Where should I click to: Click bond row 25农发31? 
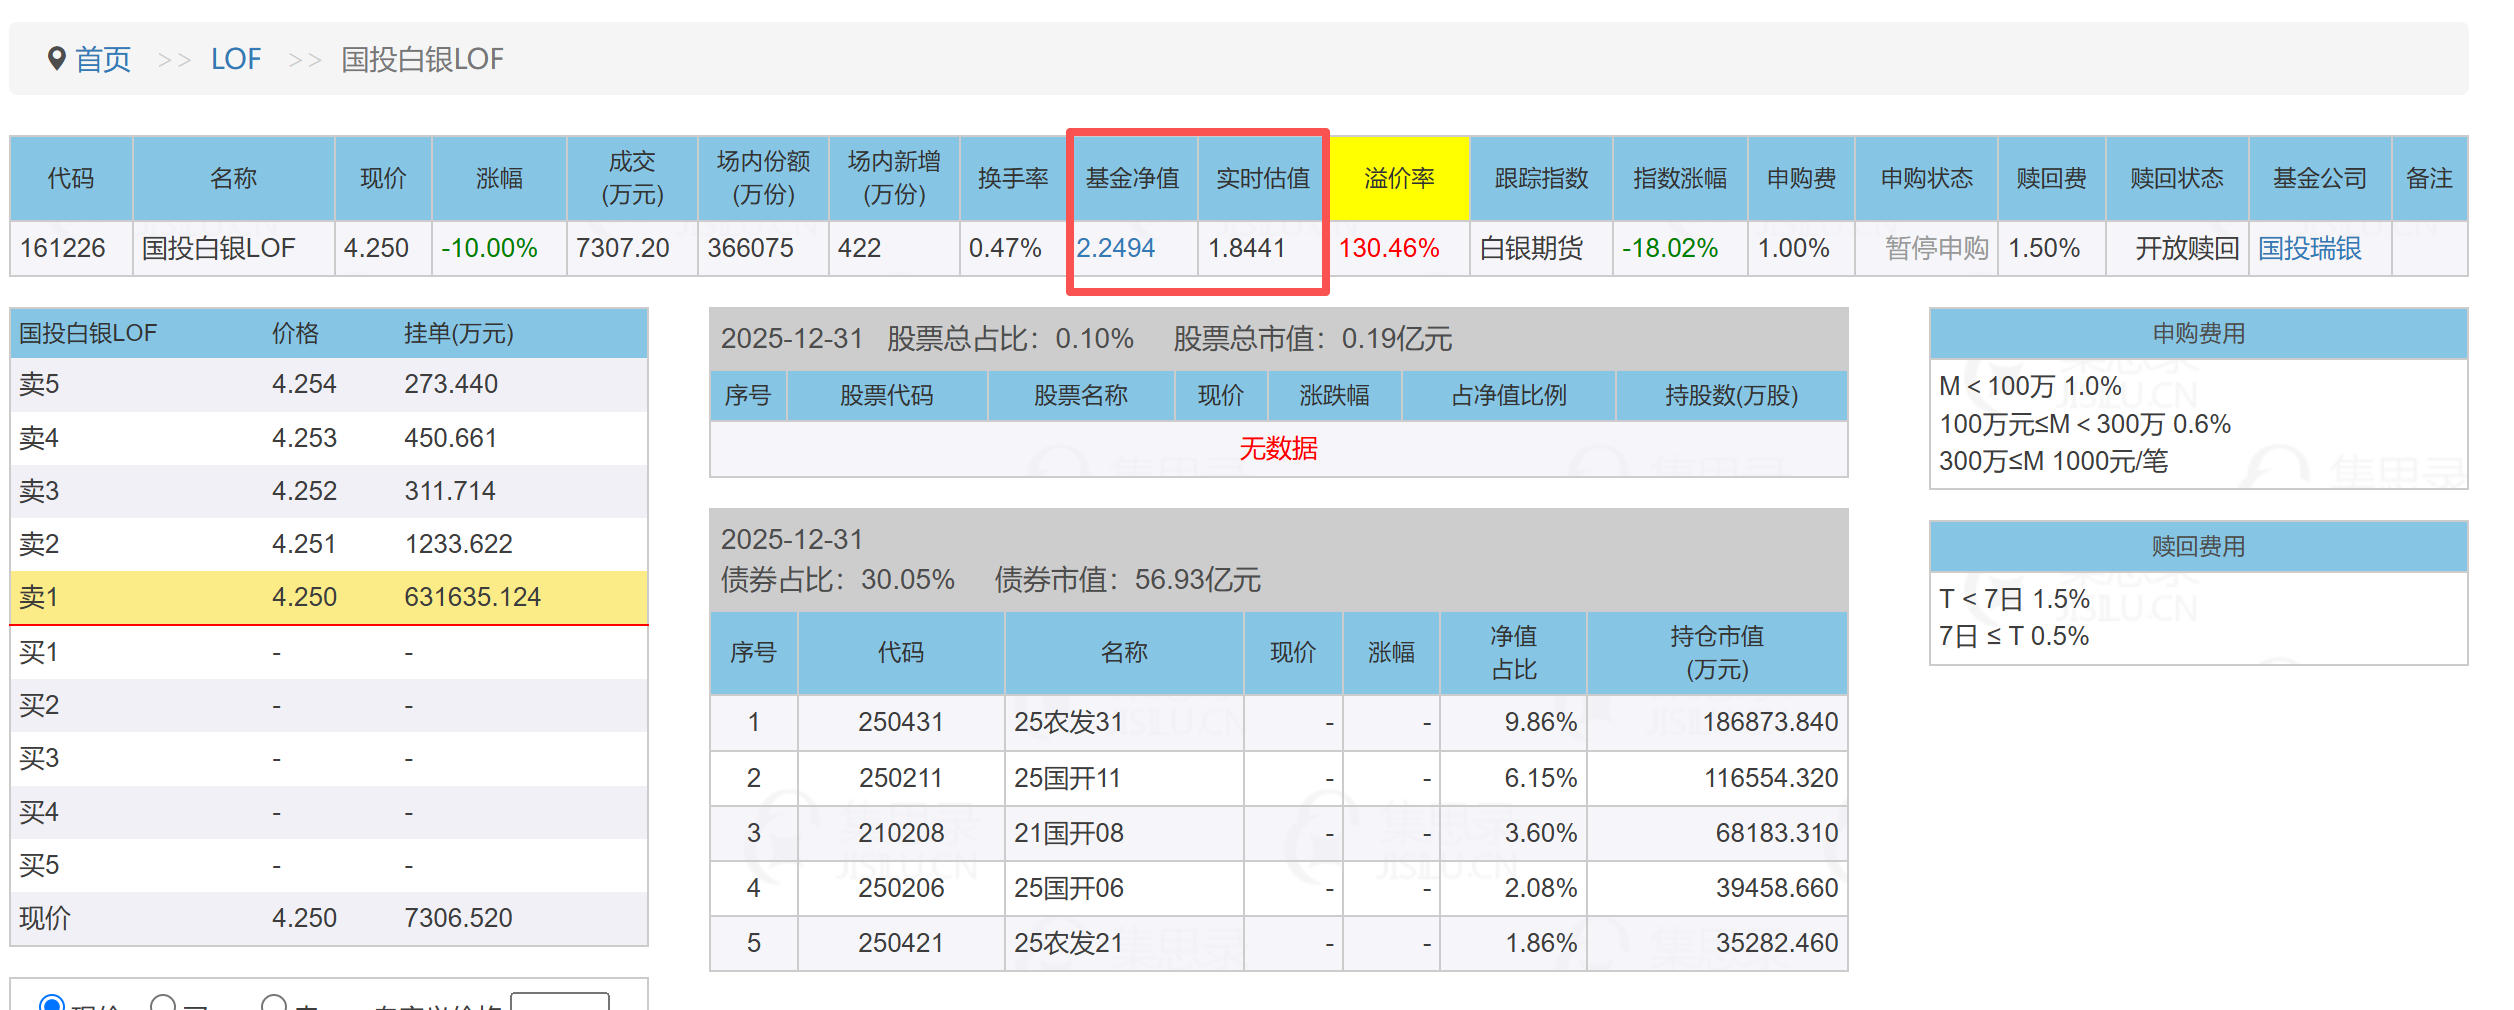(x=1068, y=722)
